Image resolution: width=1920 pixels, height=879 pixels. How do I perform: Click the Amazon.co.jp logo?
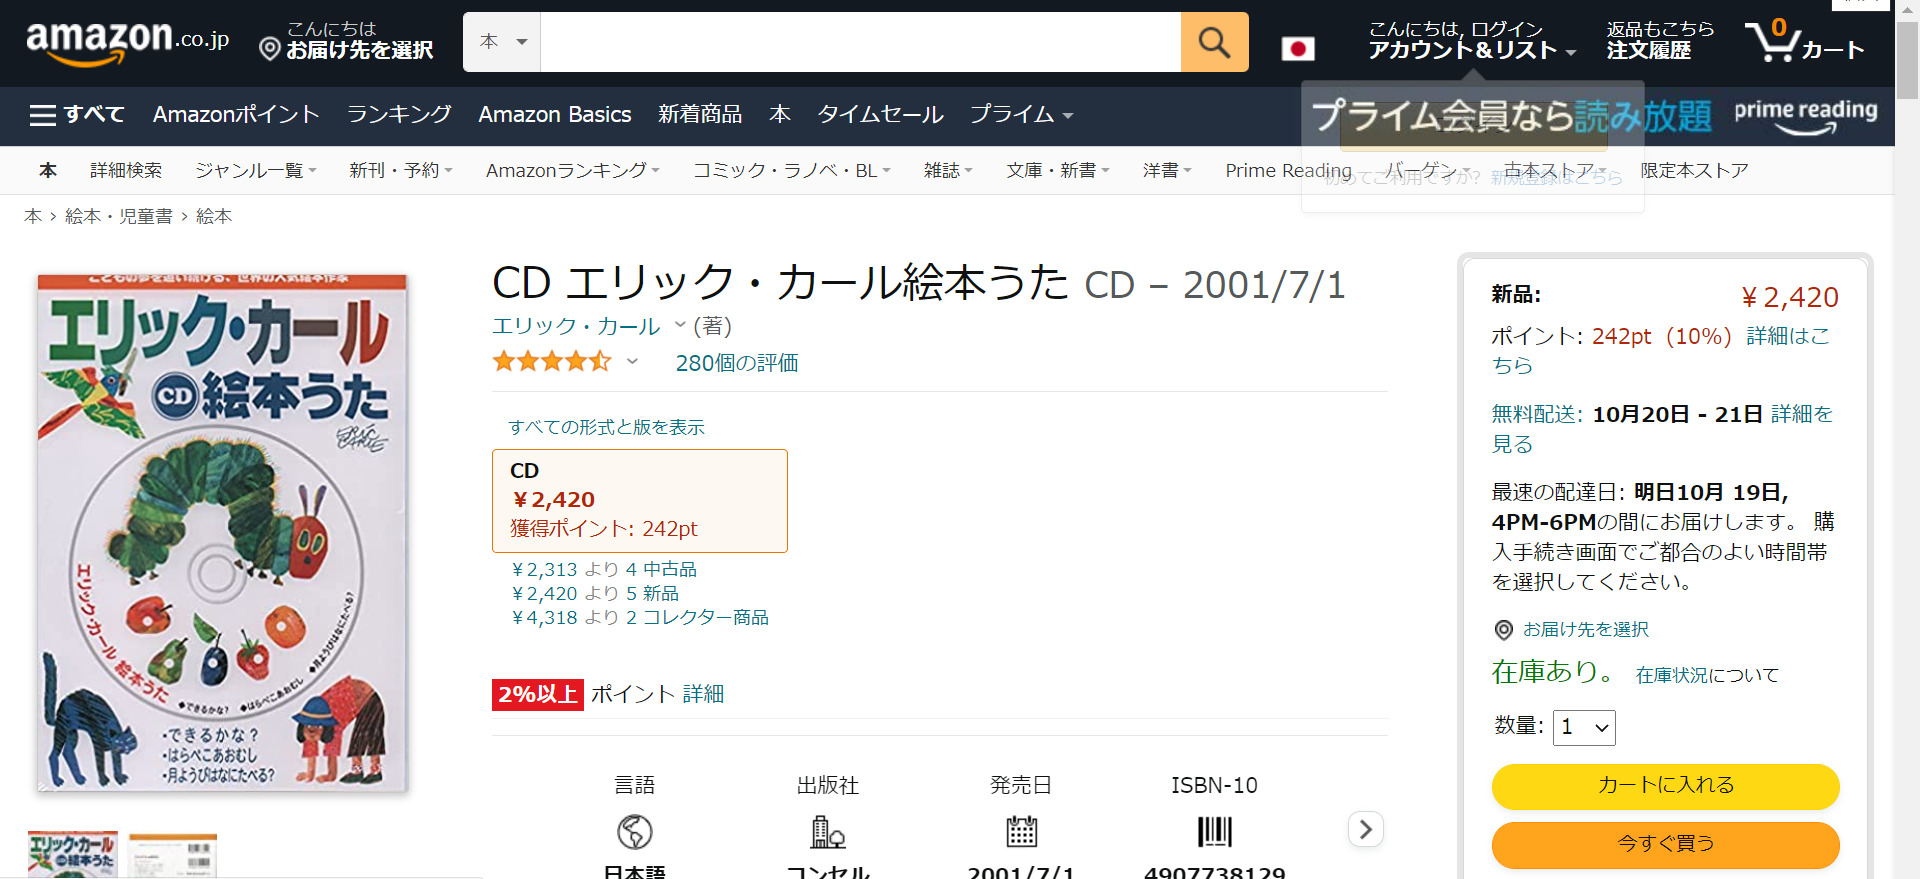127,42
